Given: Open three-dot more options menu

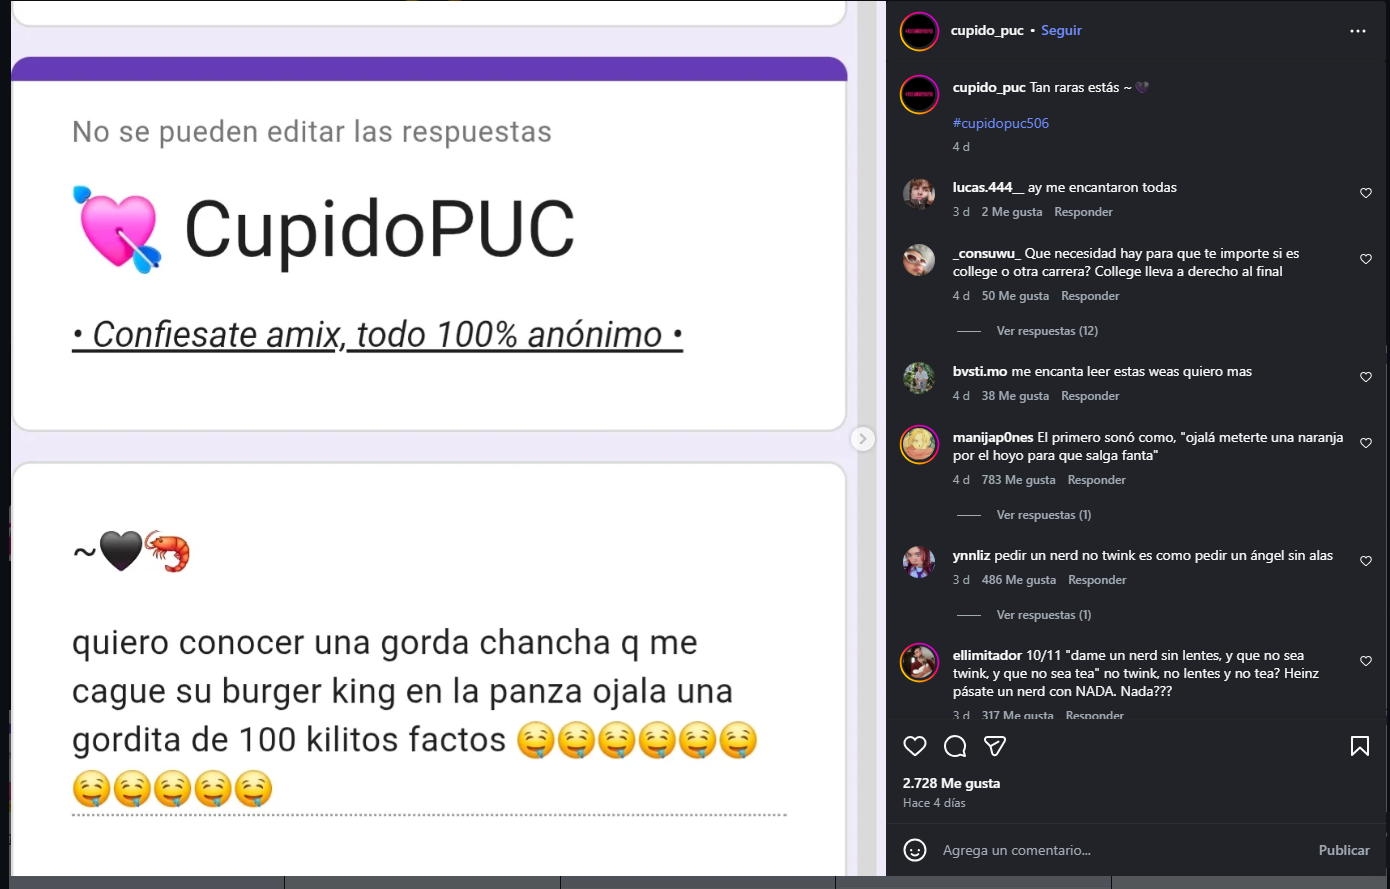Looking at the screenshot, I should 1358,31.
